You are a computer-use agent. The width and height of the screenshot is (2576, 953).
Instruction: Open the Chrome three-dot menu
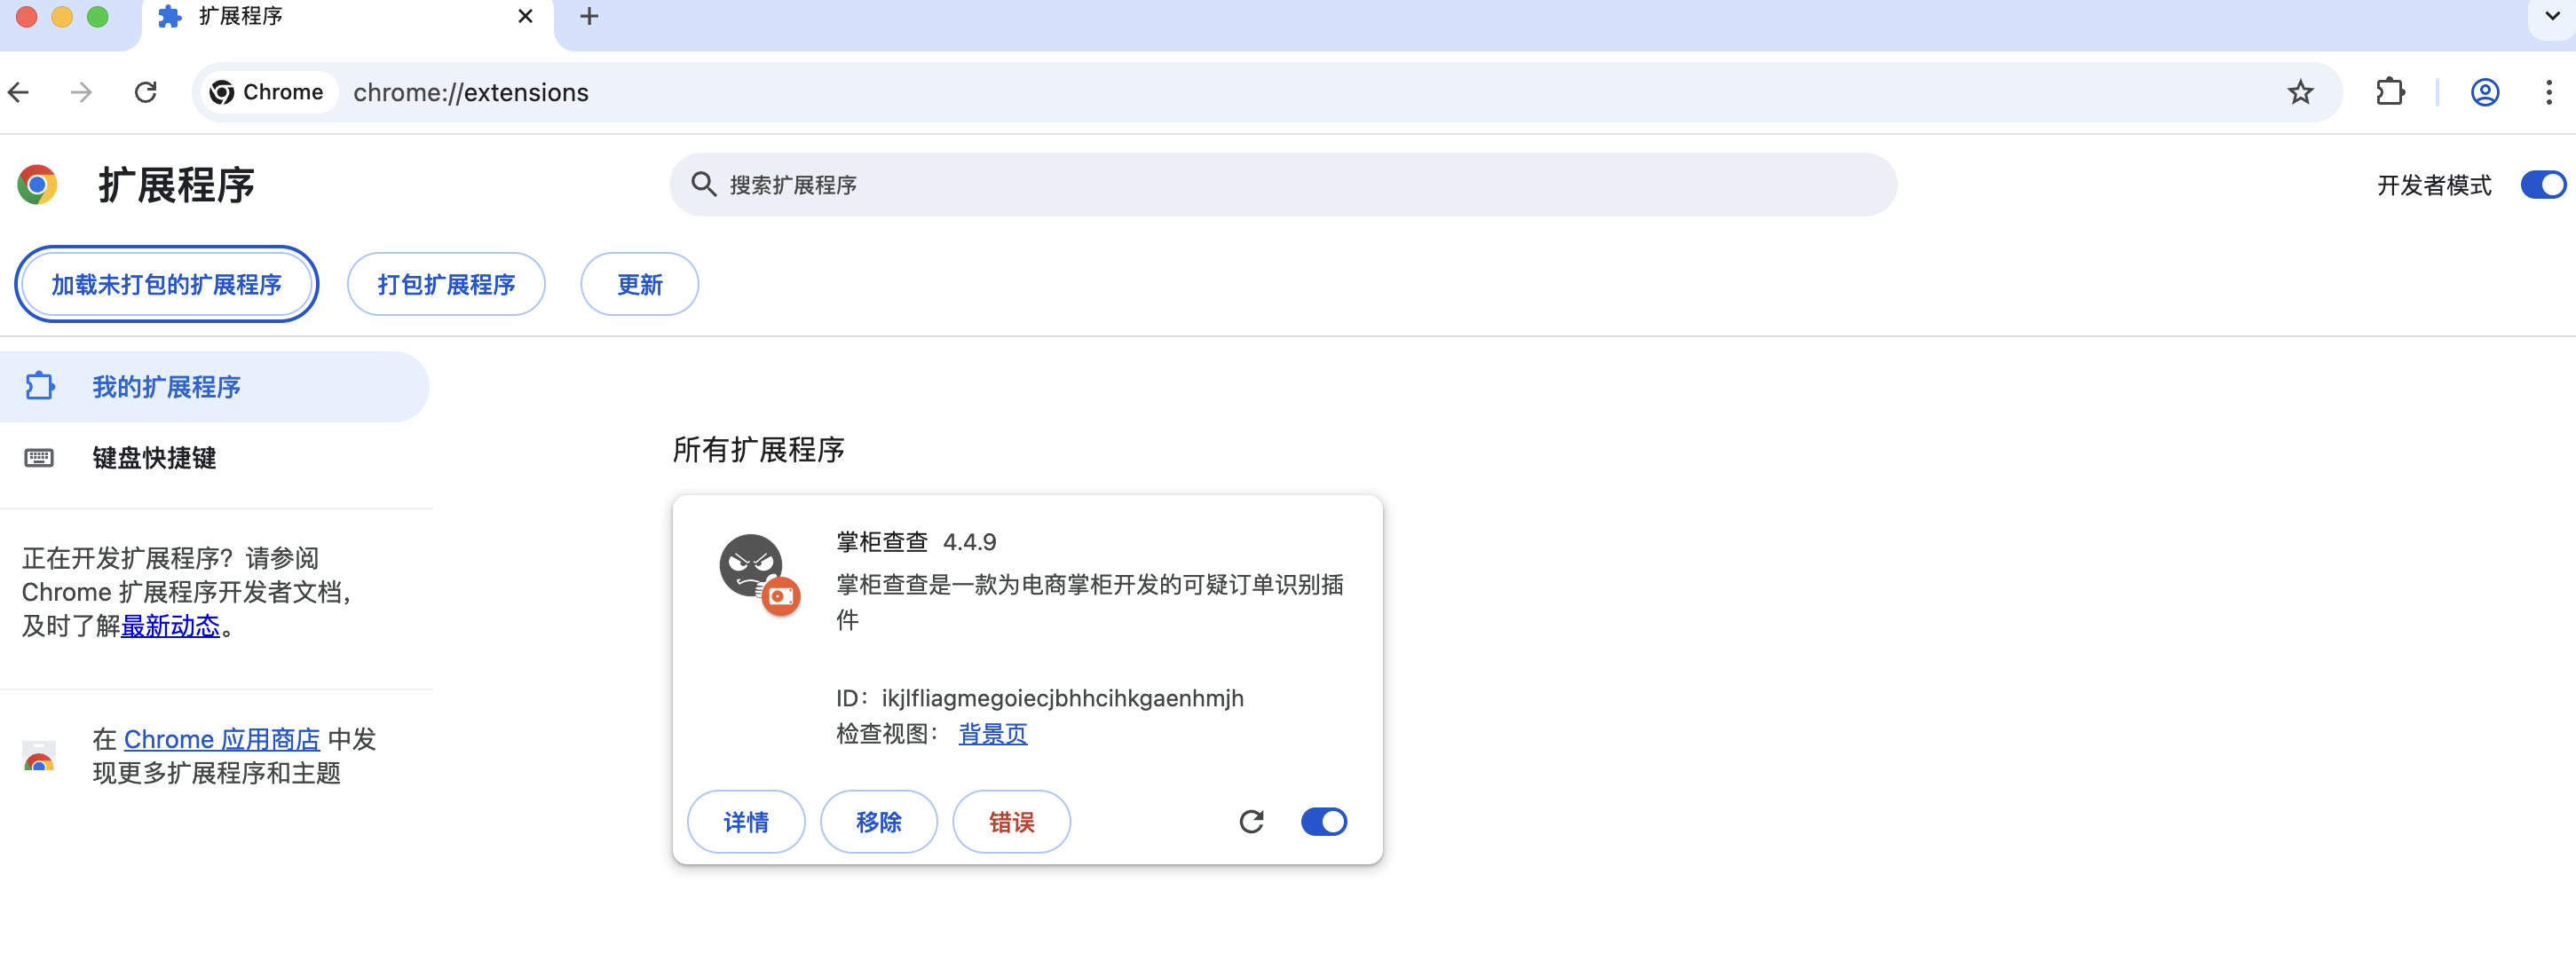tap(2549, 92)
